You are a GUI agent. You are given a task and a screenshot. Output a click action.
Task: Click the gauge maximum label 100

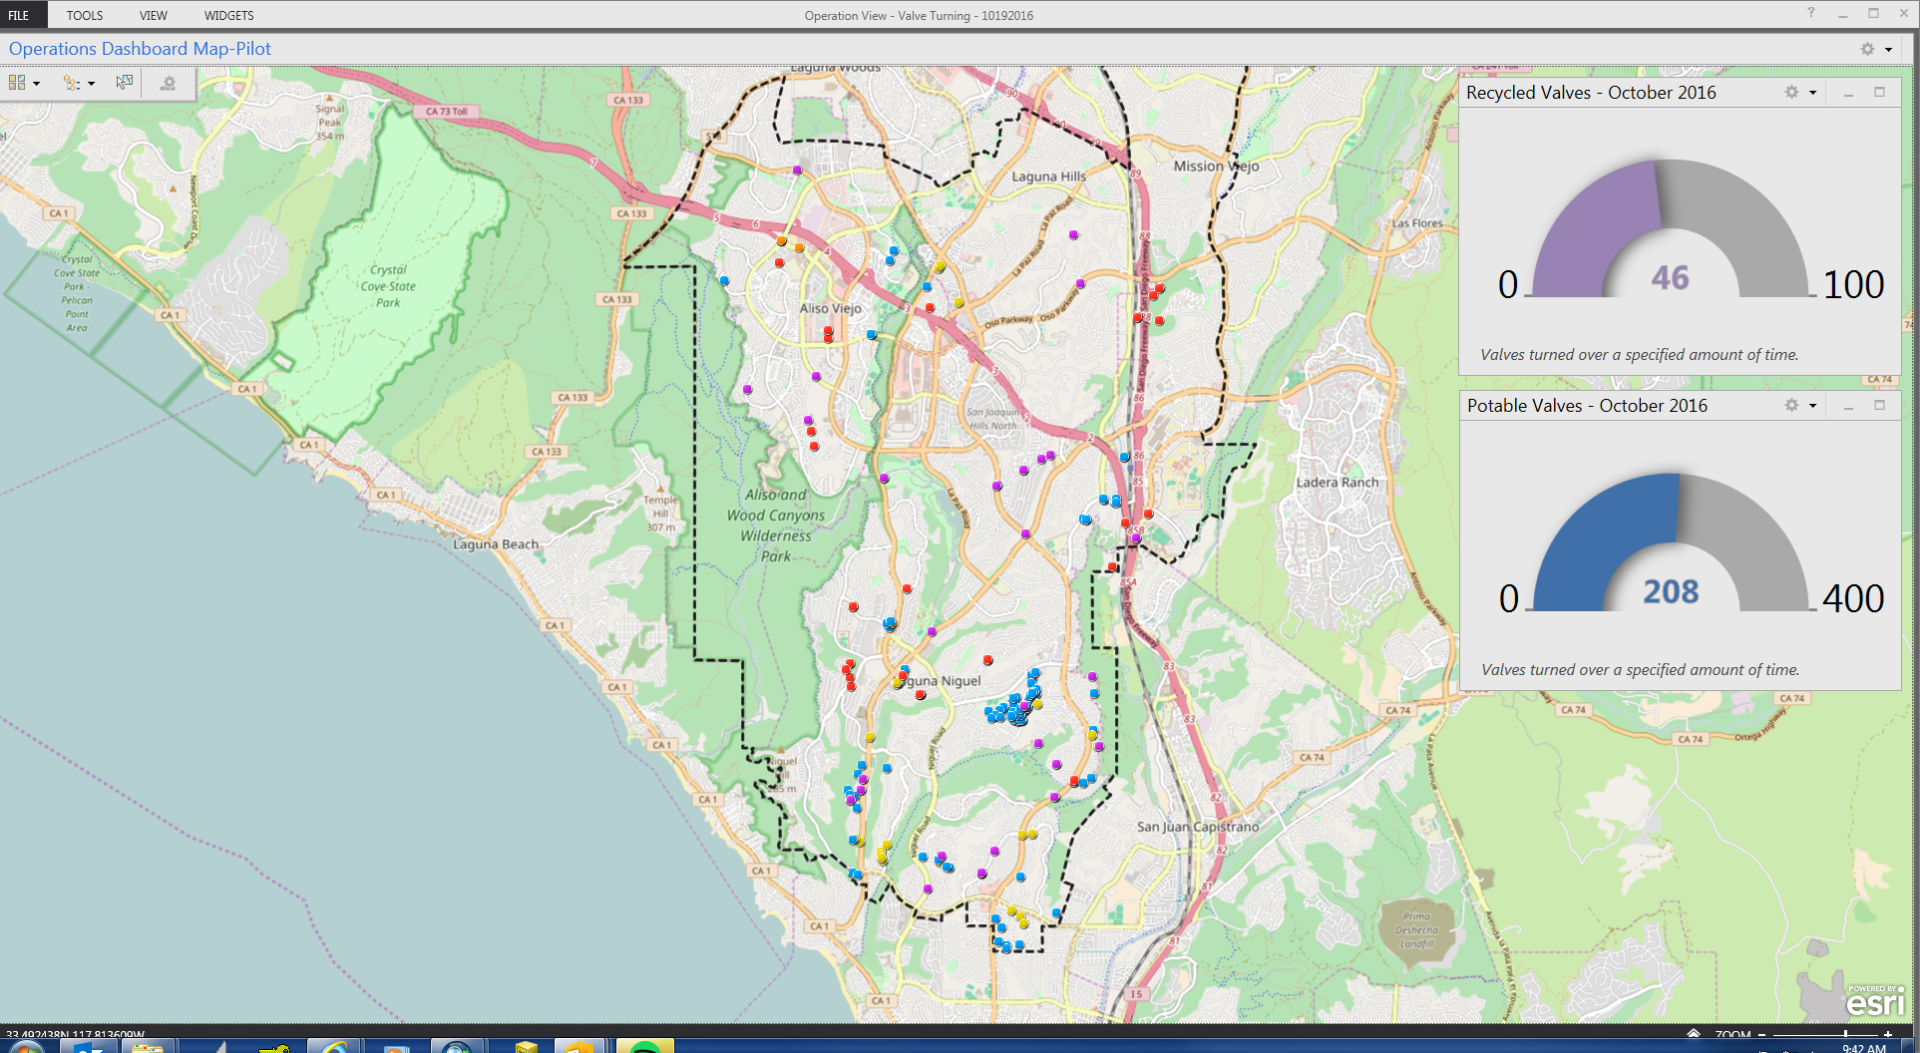(x=1853, y=285)
